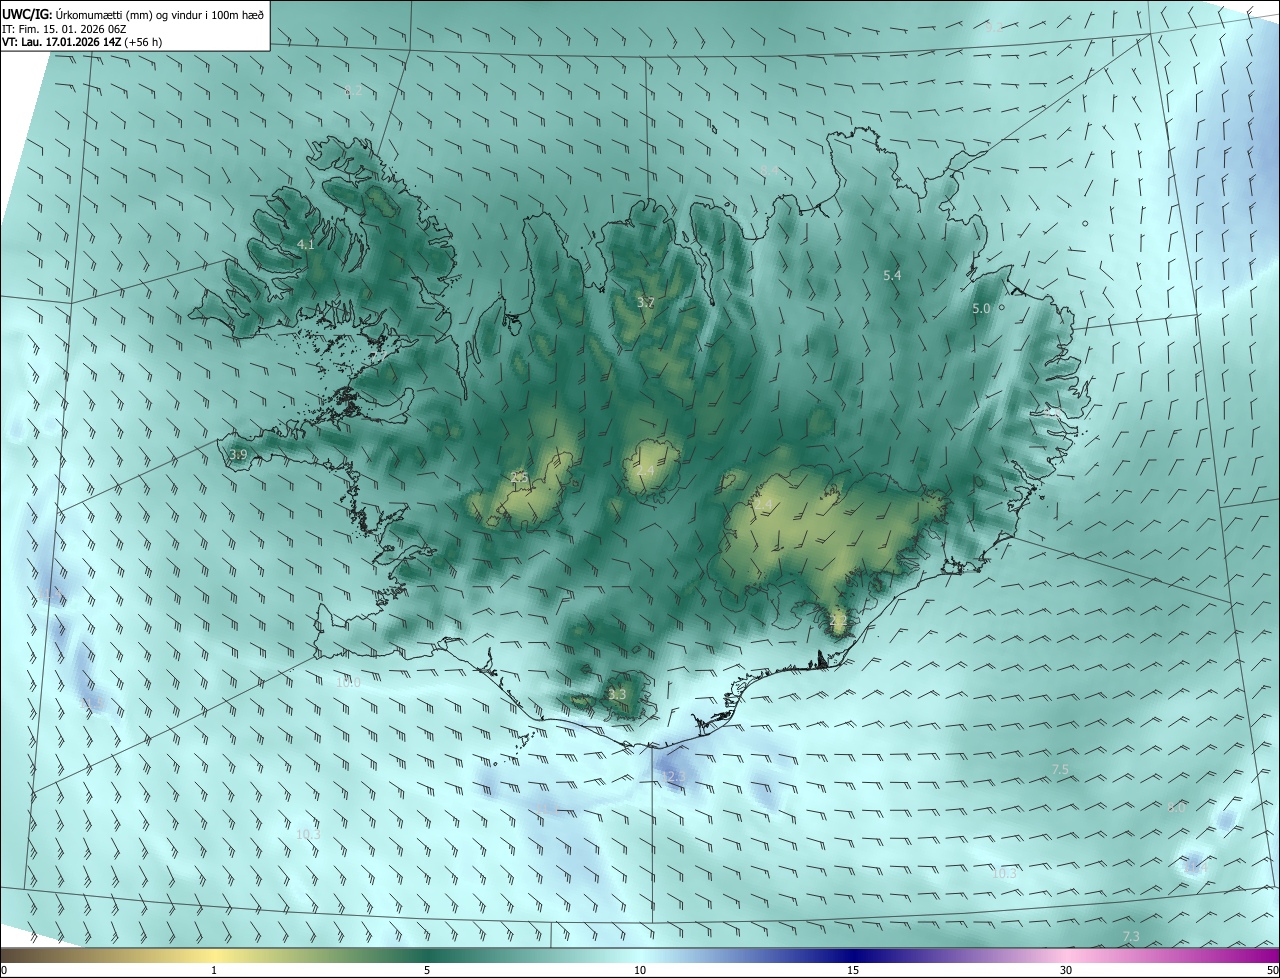Click the 10.0 value off the southwest coast

click(x=348, y=682)
